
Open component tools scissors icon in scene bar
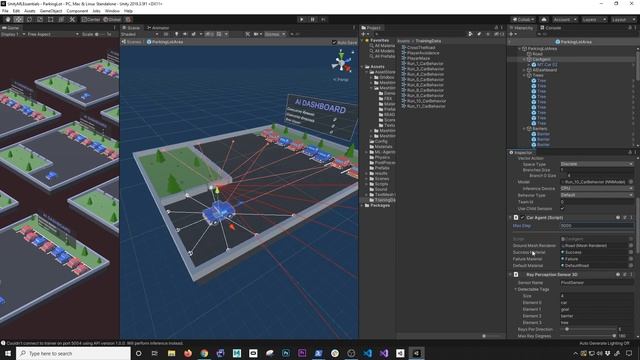(248, 34)
